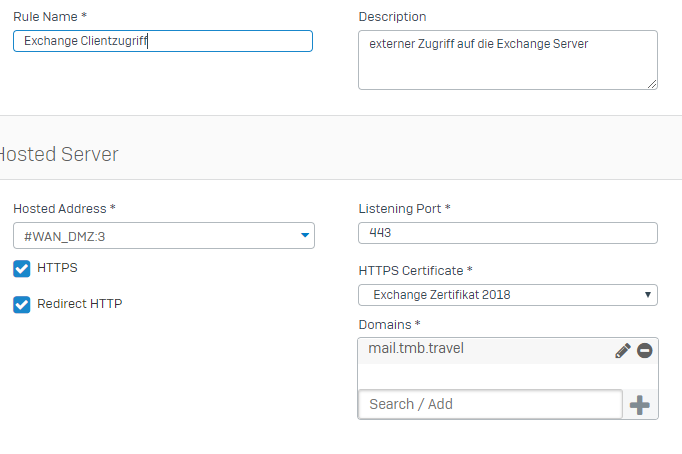
Task: Click the Search / Add domain field
Action: (490, 404)
